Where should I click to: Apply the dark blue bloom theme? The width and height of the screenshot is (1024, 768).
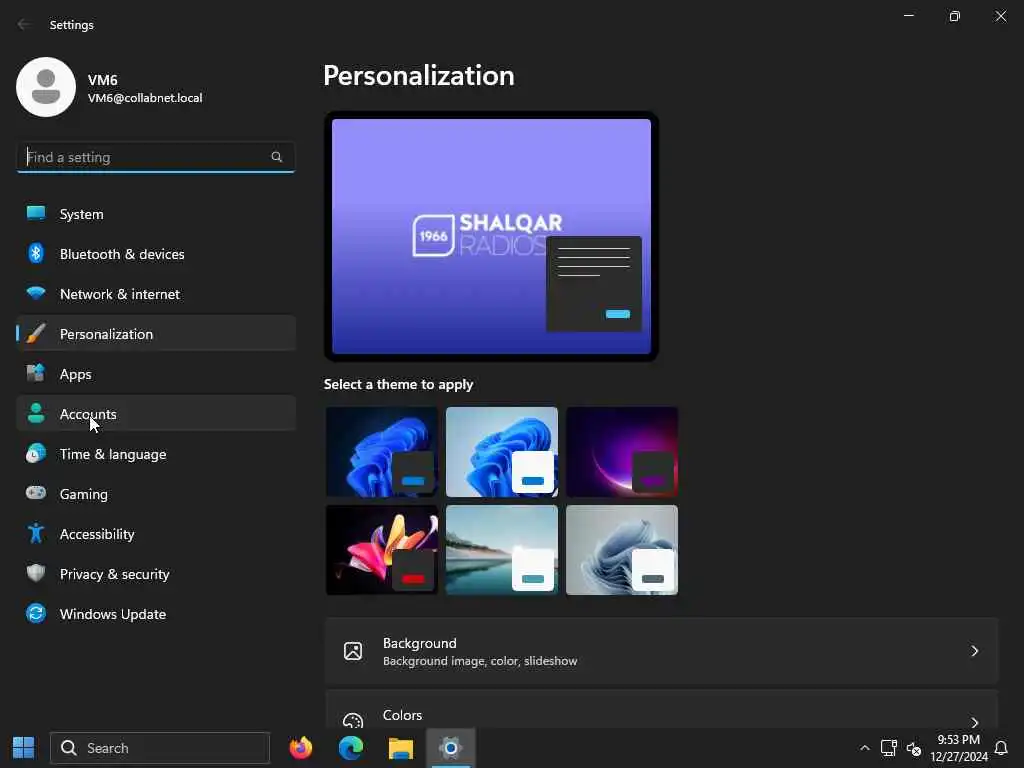(x=381, y=452)
